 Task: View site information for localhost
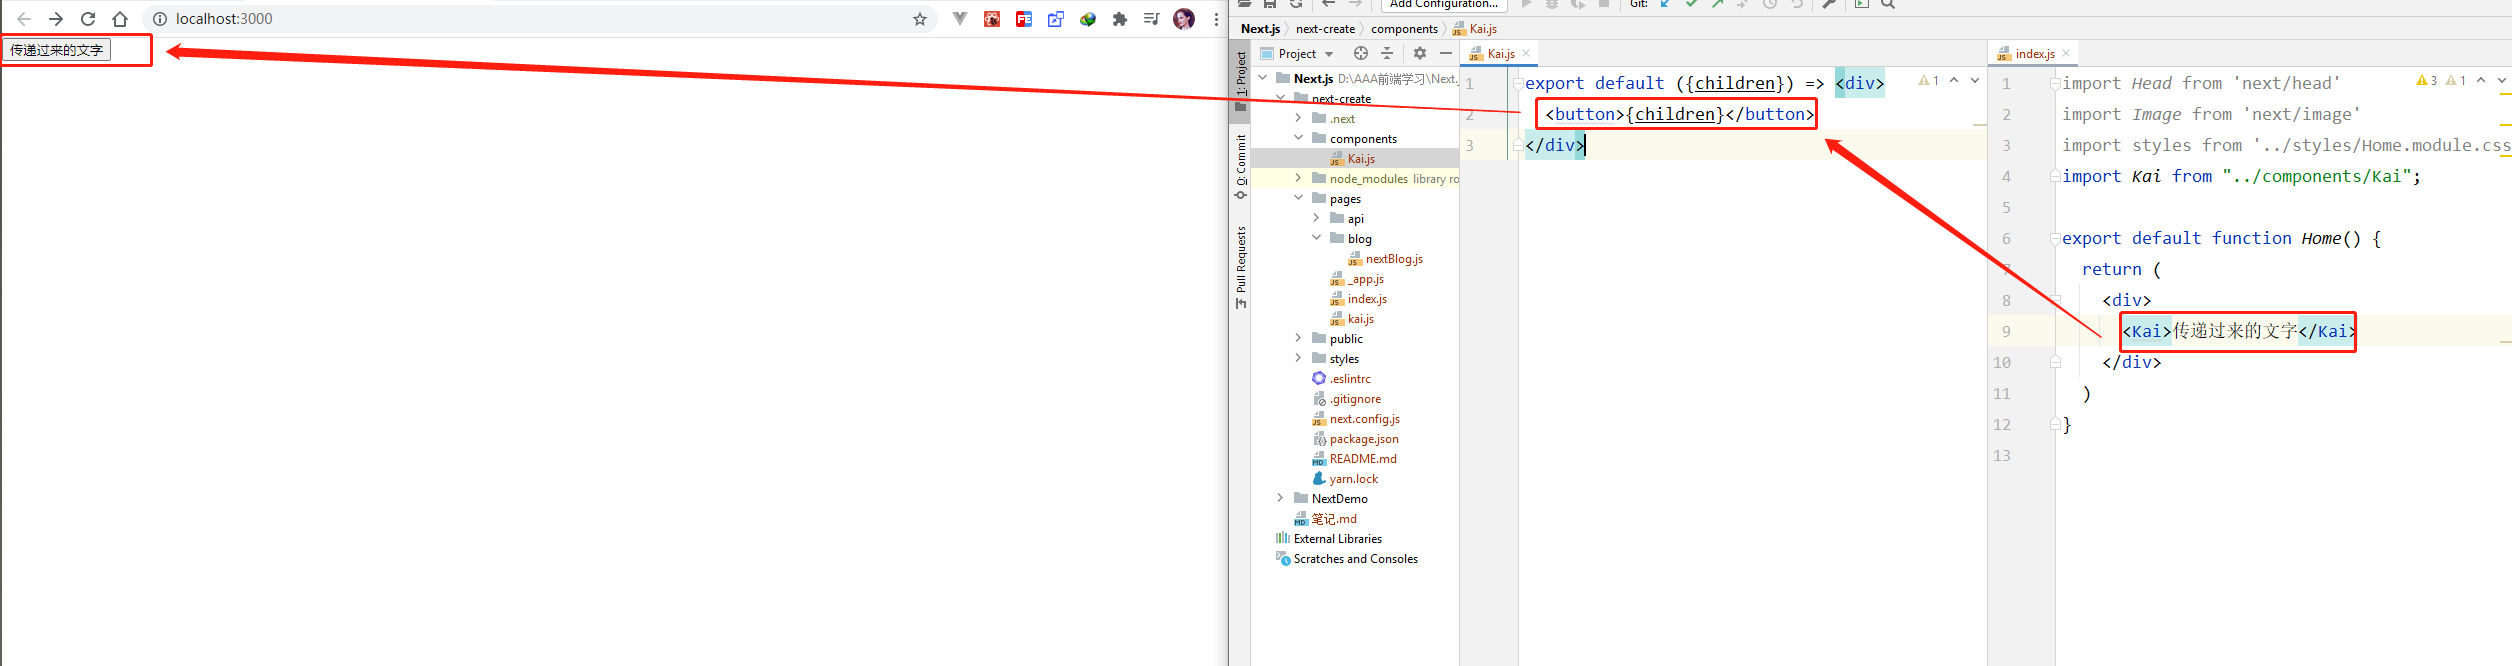tap(160, 19)
